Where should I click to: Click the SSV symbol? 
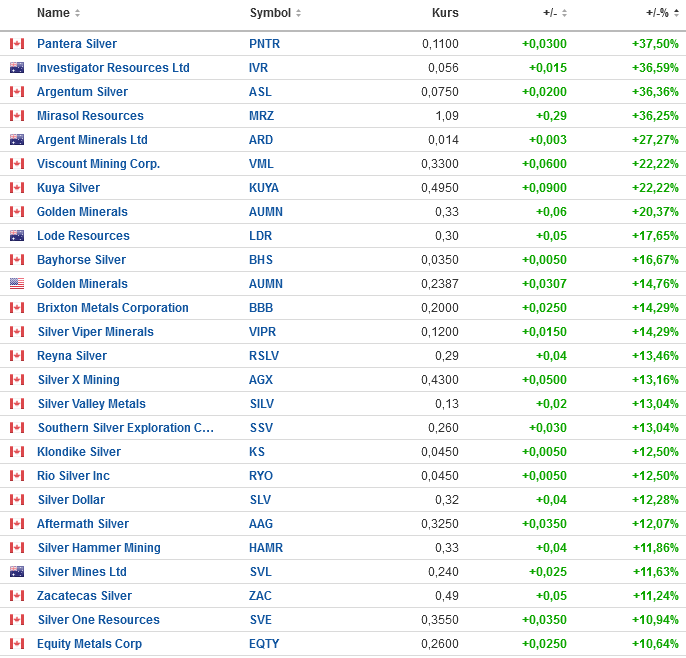pos(262,428)
